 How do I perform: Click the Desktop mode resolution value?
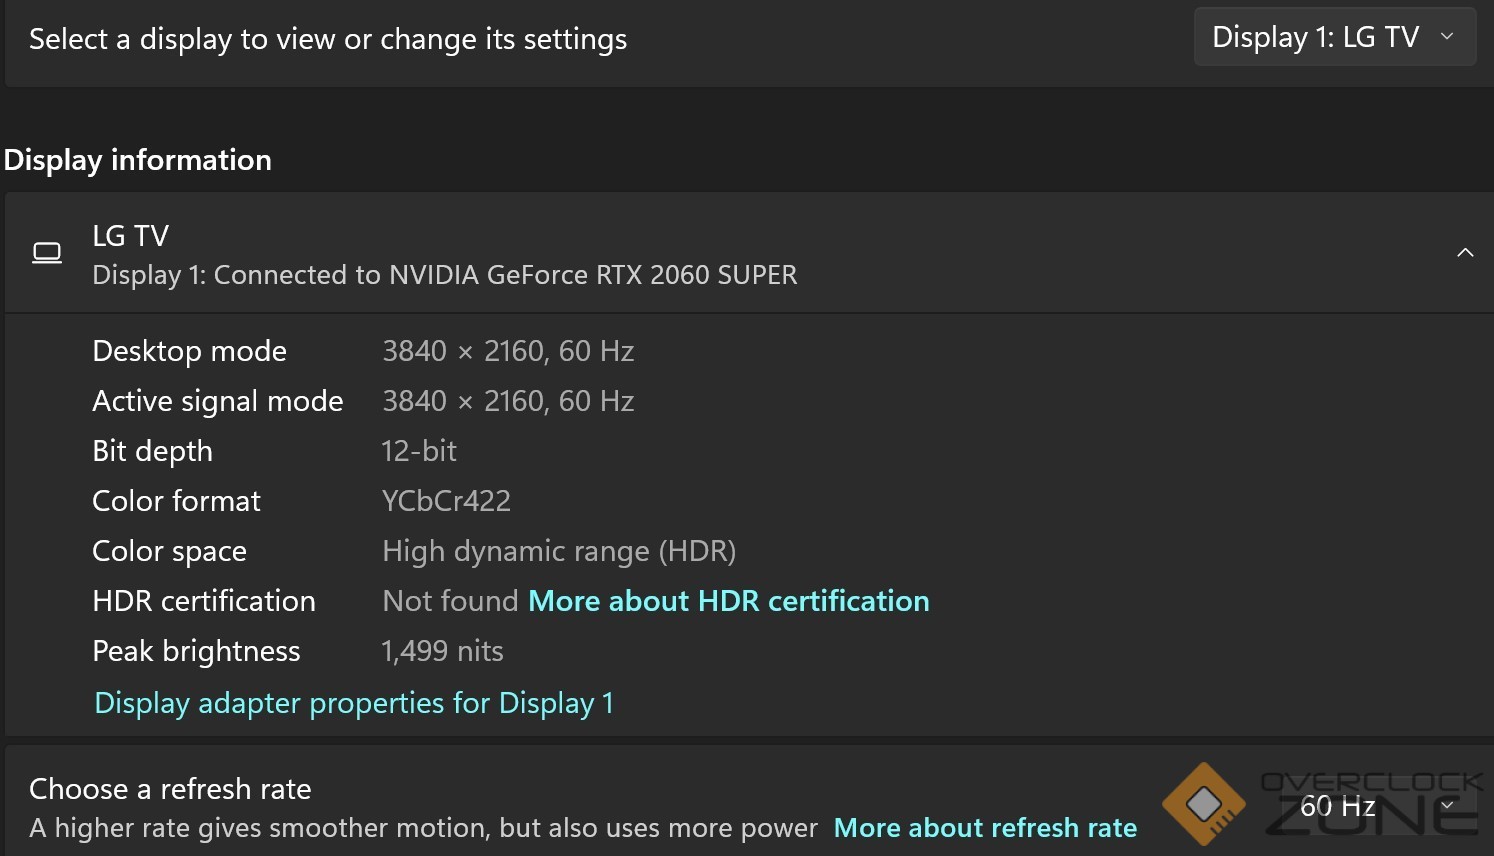(x=508, y=351)
